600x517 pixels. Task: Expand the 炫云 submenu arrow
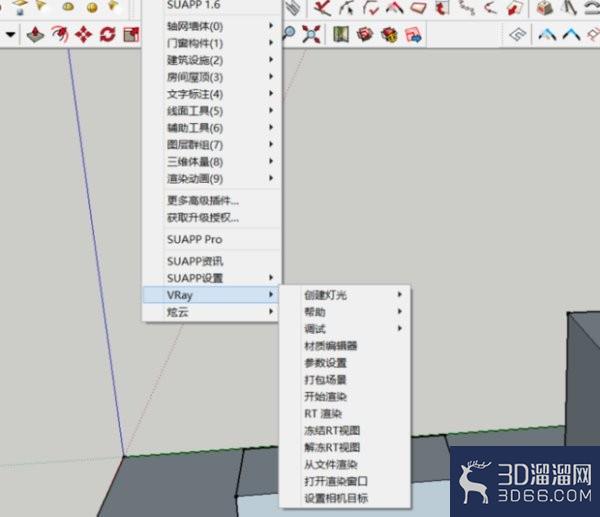(x=271, y=312)
